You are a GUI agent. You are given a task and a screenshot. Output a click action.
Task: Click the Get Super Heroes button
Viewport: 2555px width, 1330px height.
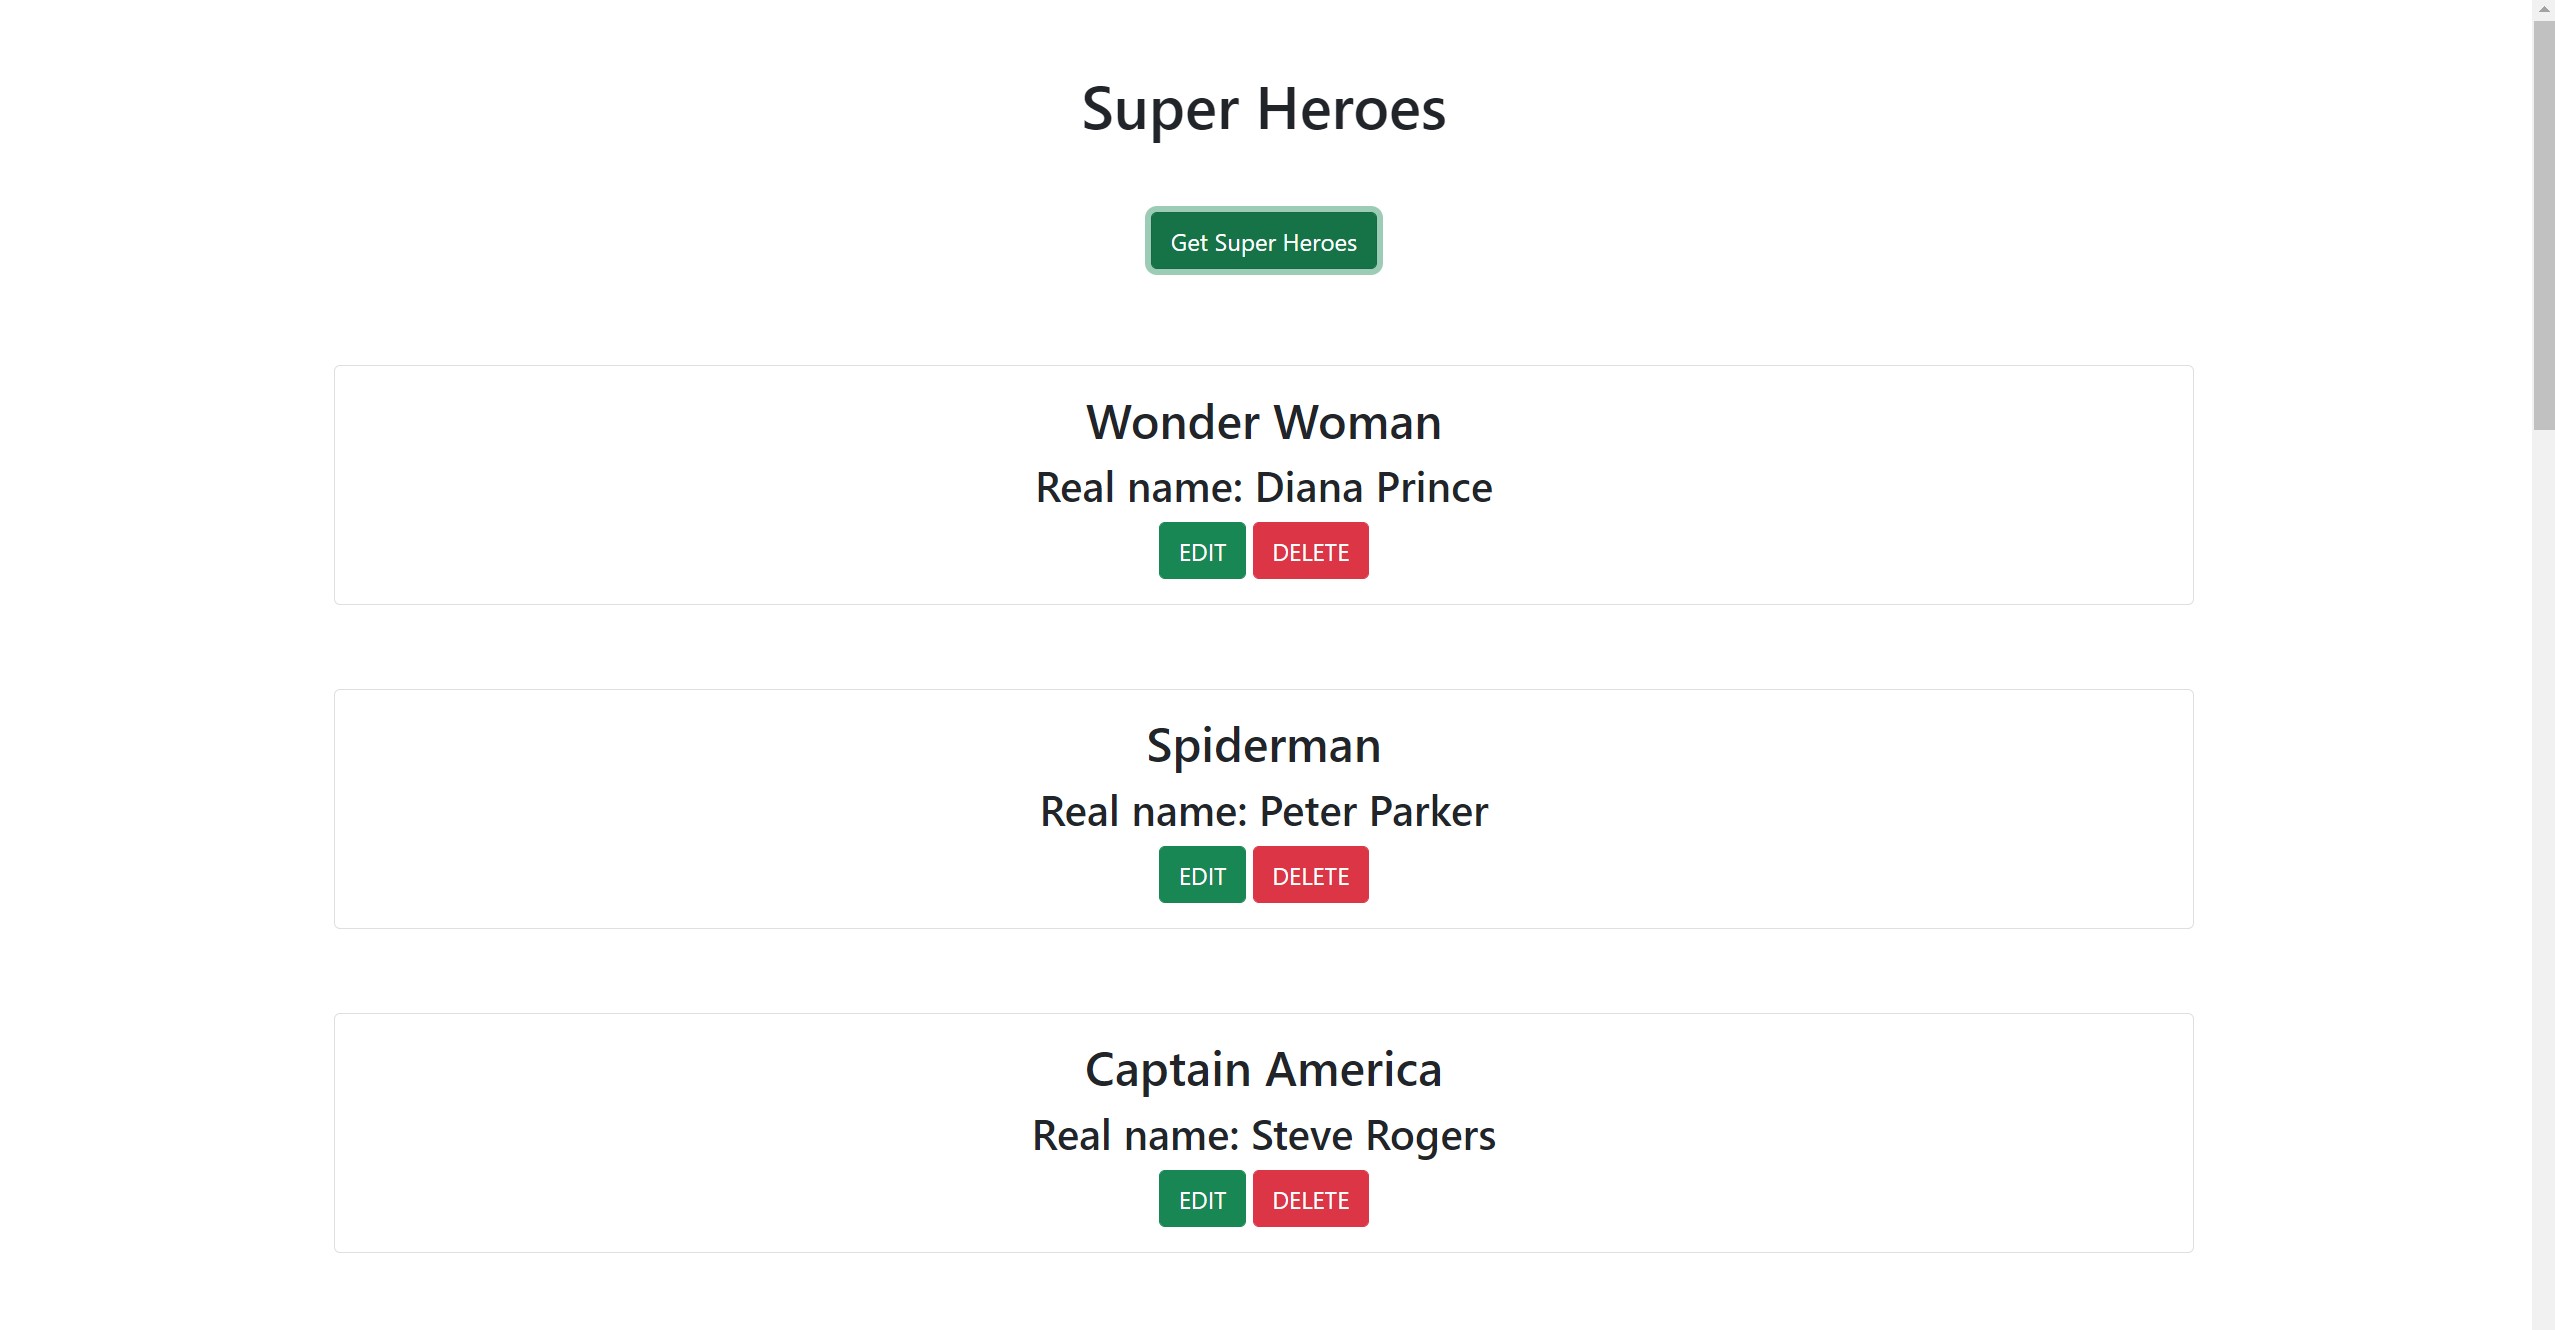pos(1263,241)
